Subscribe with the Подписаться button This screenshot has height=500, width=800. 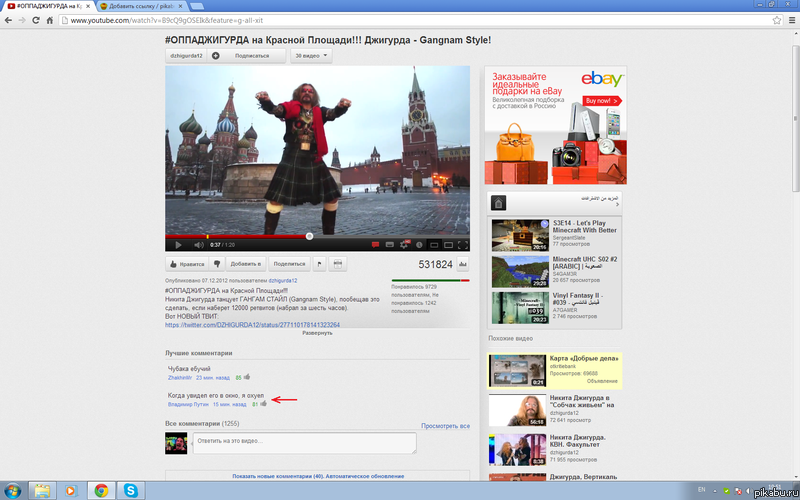click(246, 56)
